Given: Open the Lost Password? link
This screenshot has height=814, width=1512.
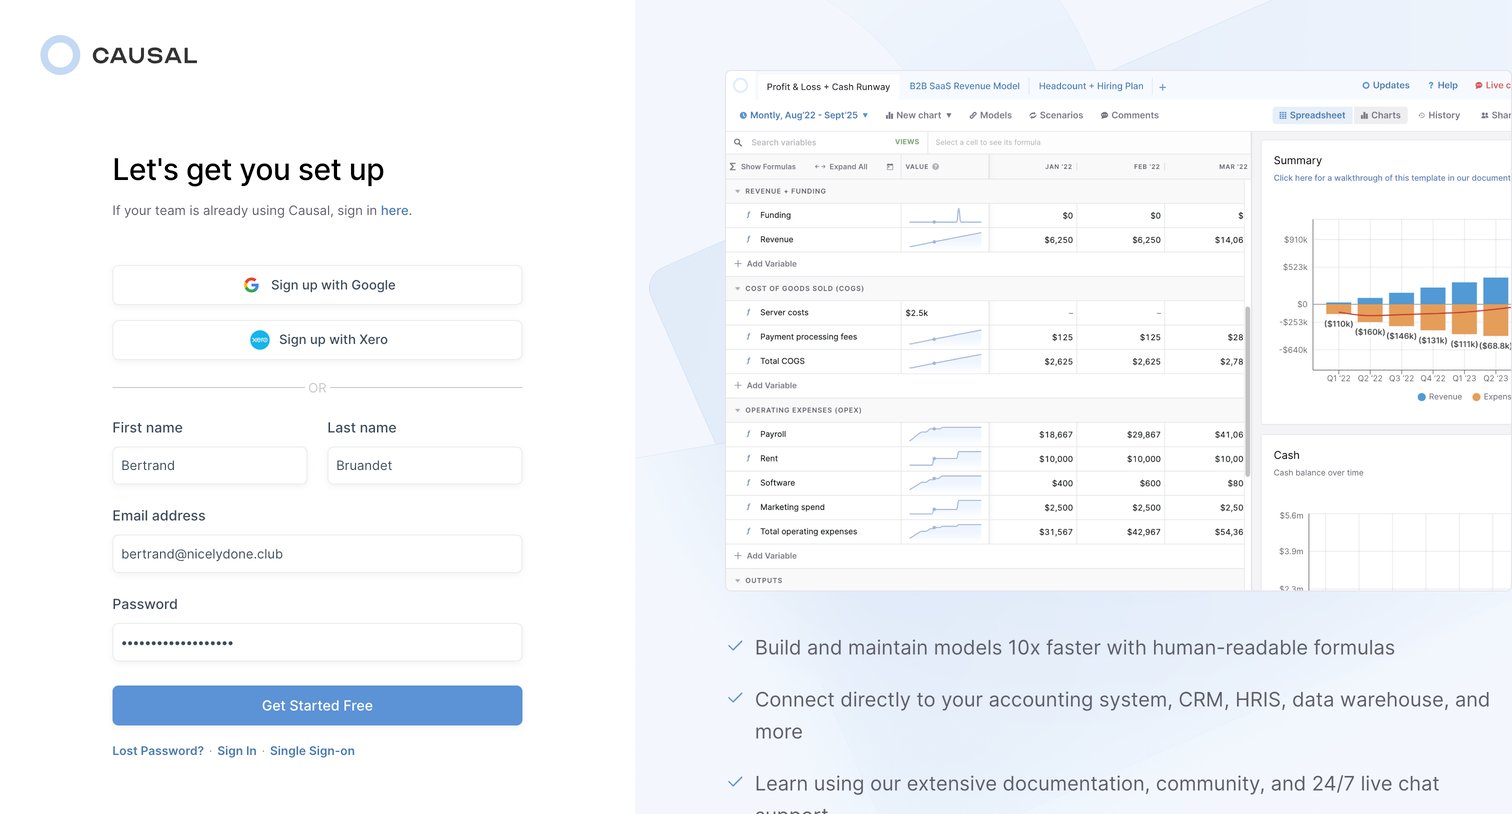Looking at the screenshot, I should (158, 751).
